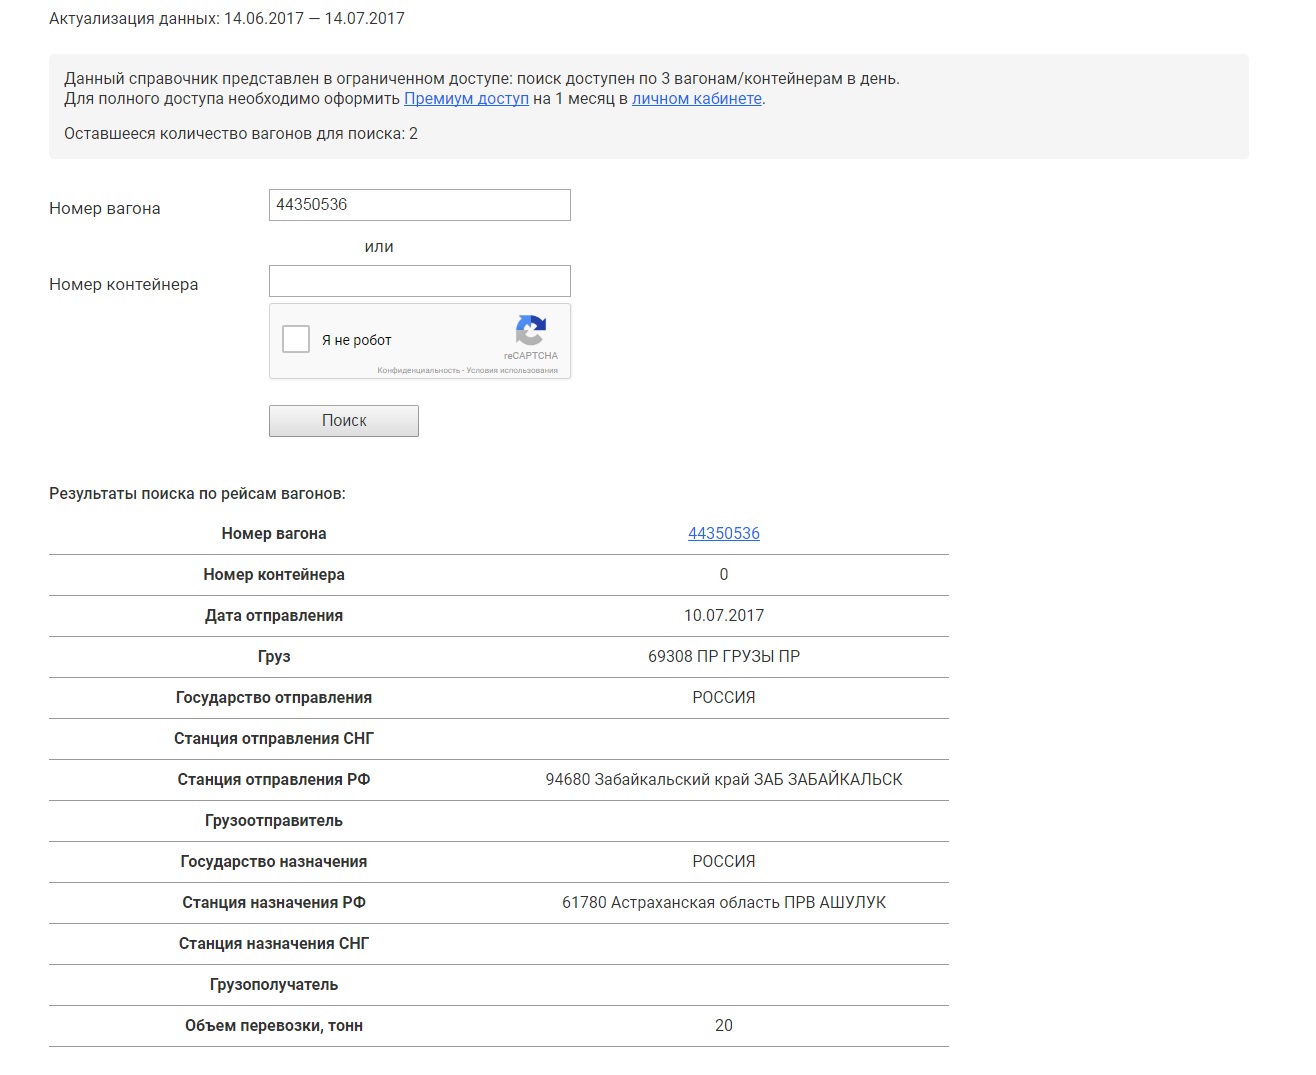
Task: Click the remaining wagons count notice
Action: [241, 134]
